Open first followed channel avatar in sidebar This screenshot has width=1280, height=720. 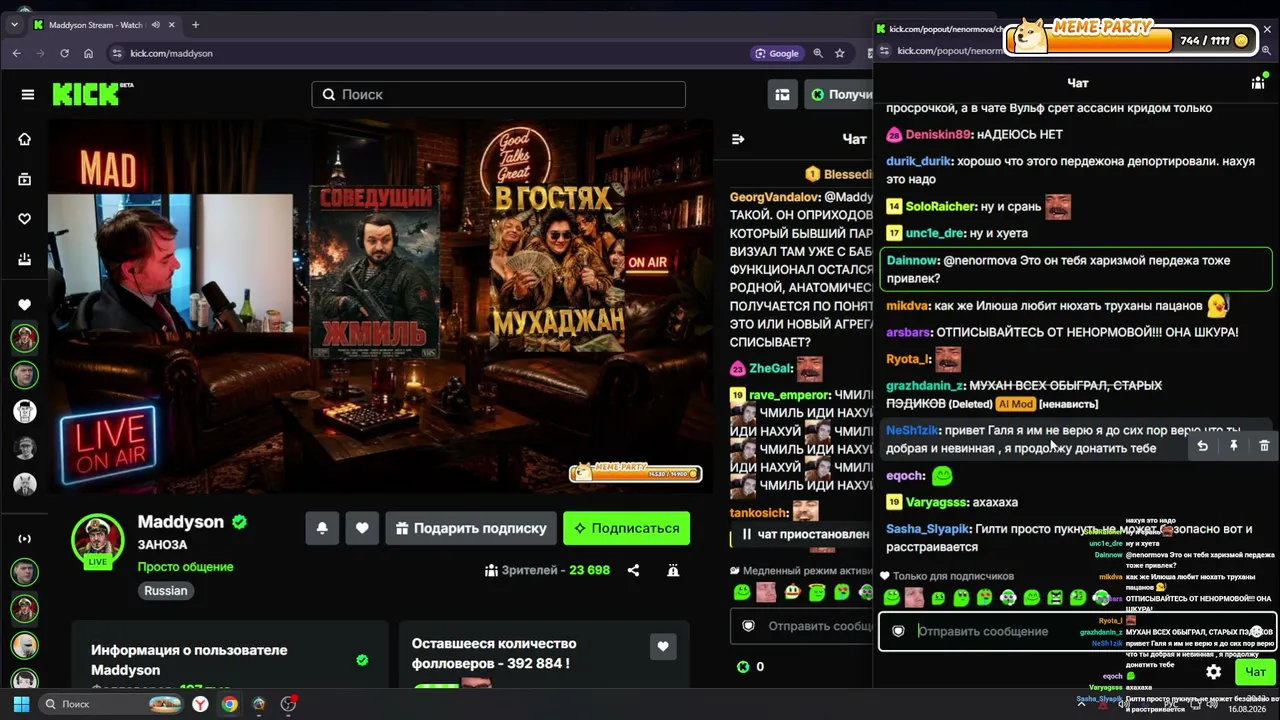pos(25,338)
